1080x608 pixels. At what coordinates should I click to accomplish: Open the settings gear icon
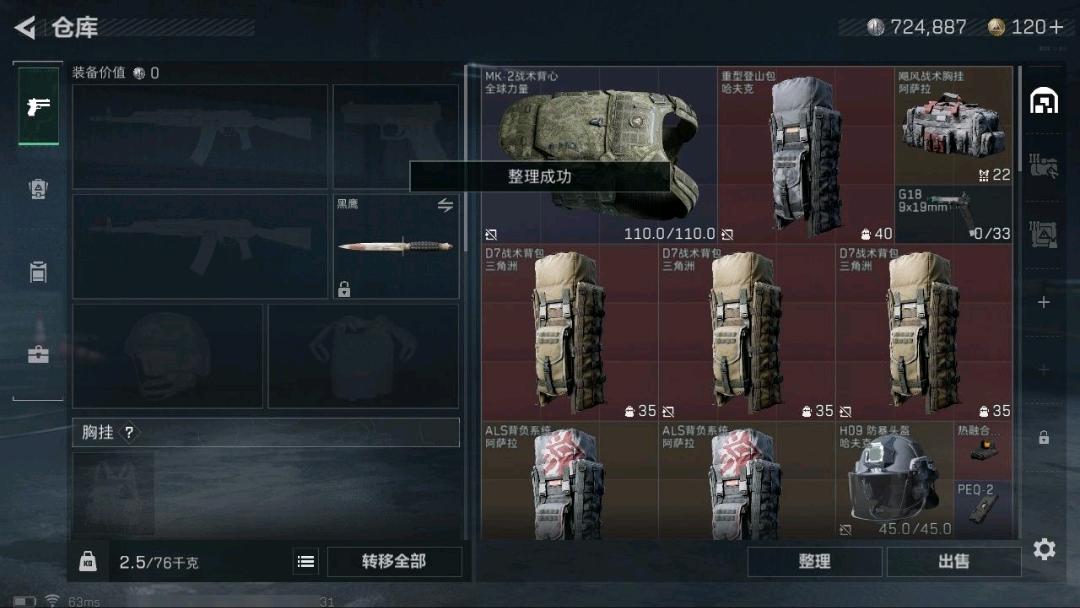(1044, 549)
